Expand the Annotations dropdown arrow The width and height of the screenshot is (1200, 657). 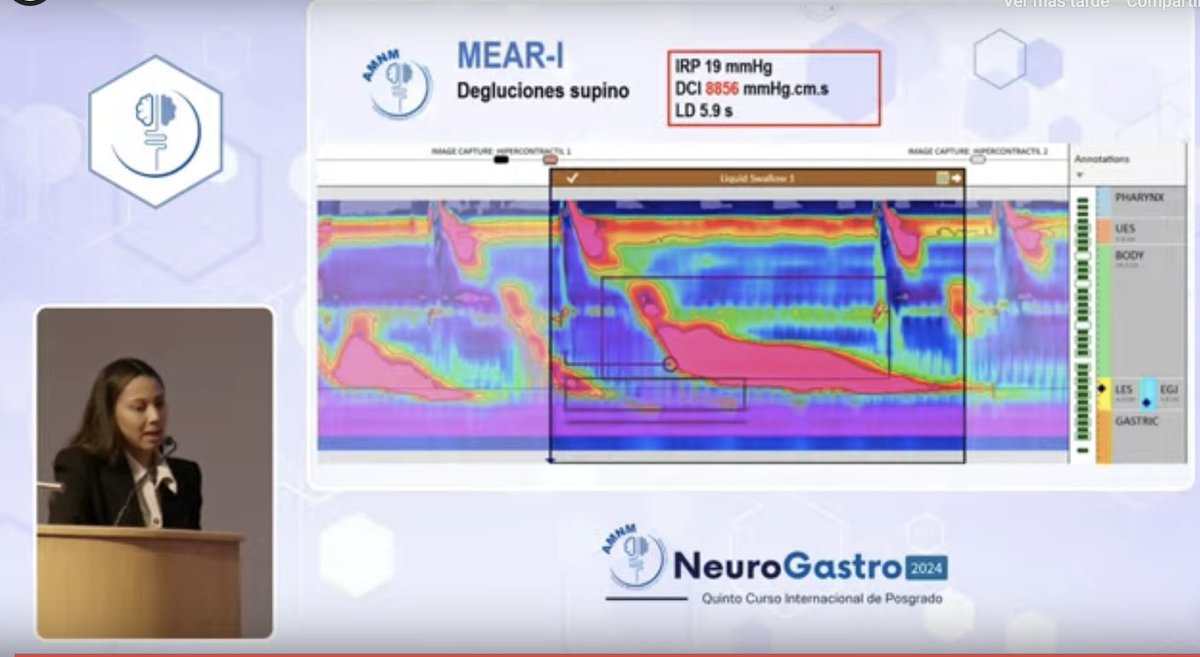(x=1079, y=174)
